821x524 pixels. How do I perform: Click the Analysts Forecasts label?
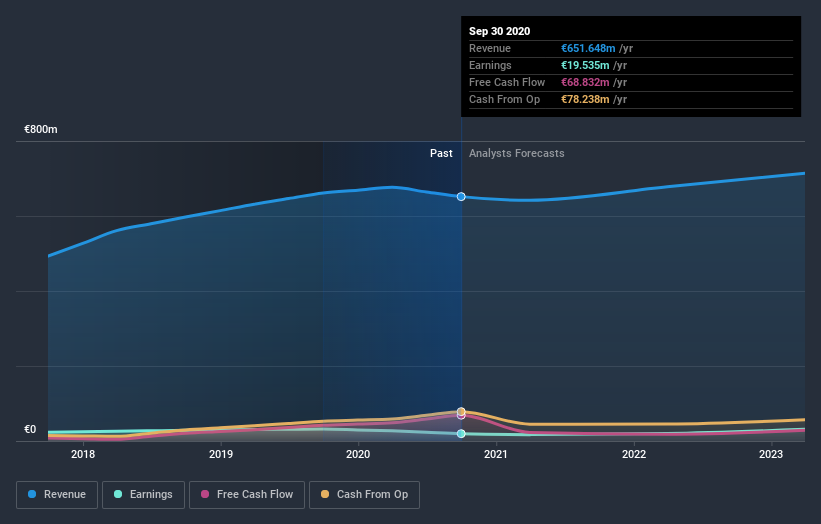point(517,153)
